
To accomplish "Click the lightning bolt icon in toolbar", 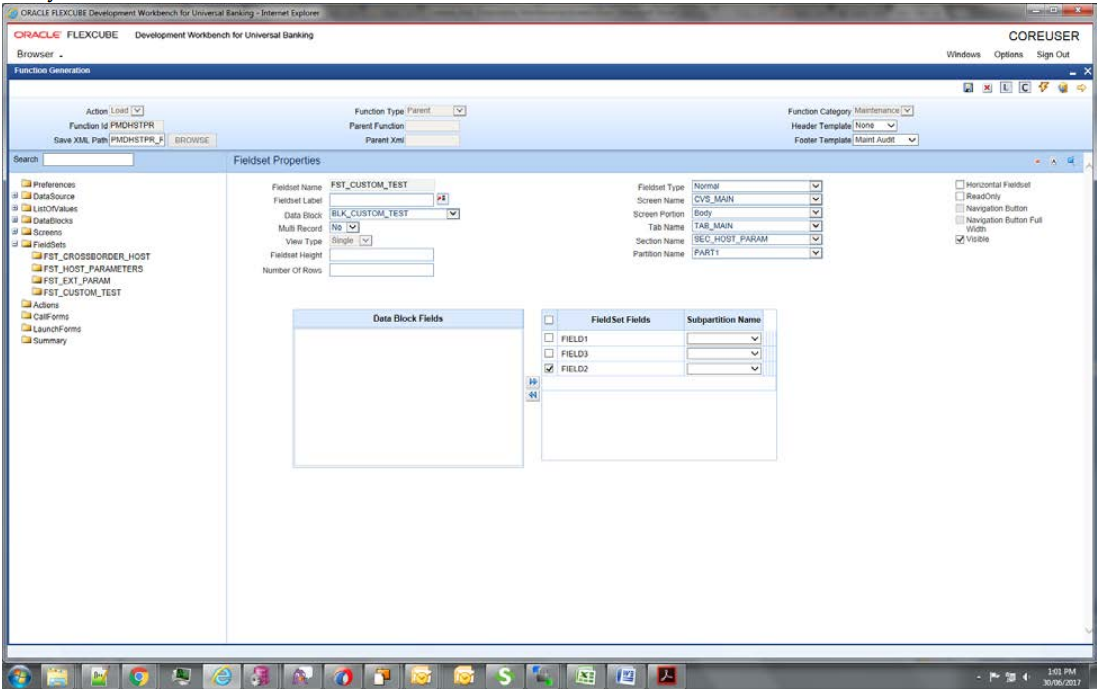I will pos(1044,88).
